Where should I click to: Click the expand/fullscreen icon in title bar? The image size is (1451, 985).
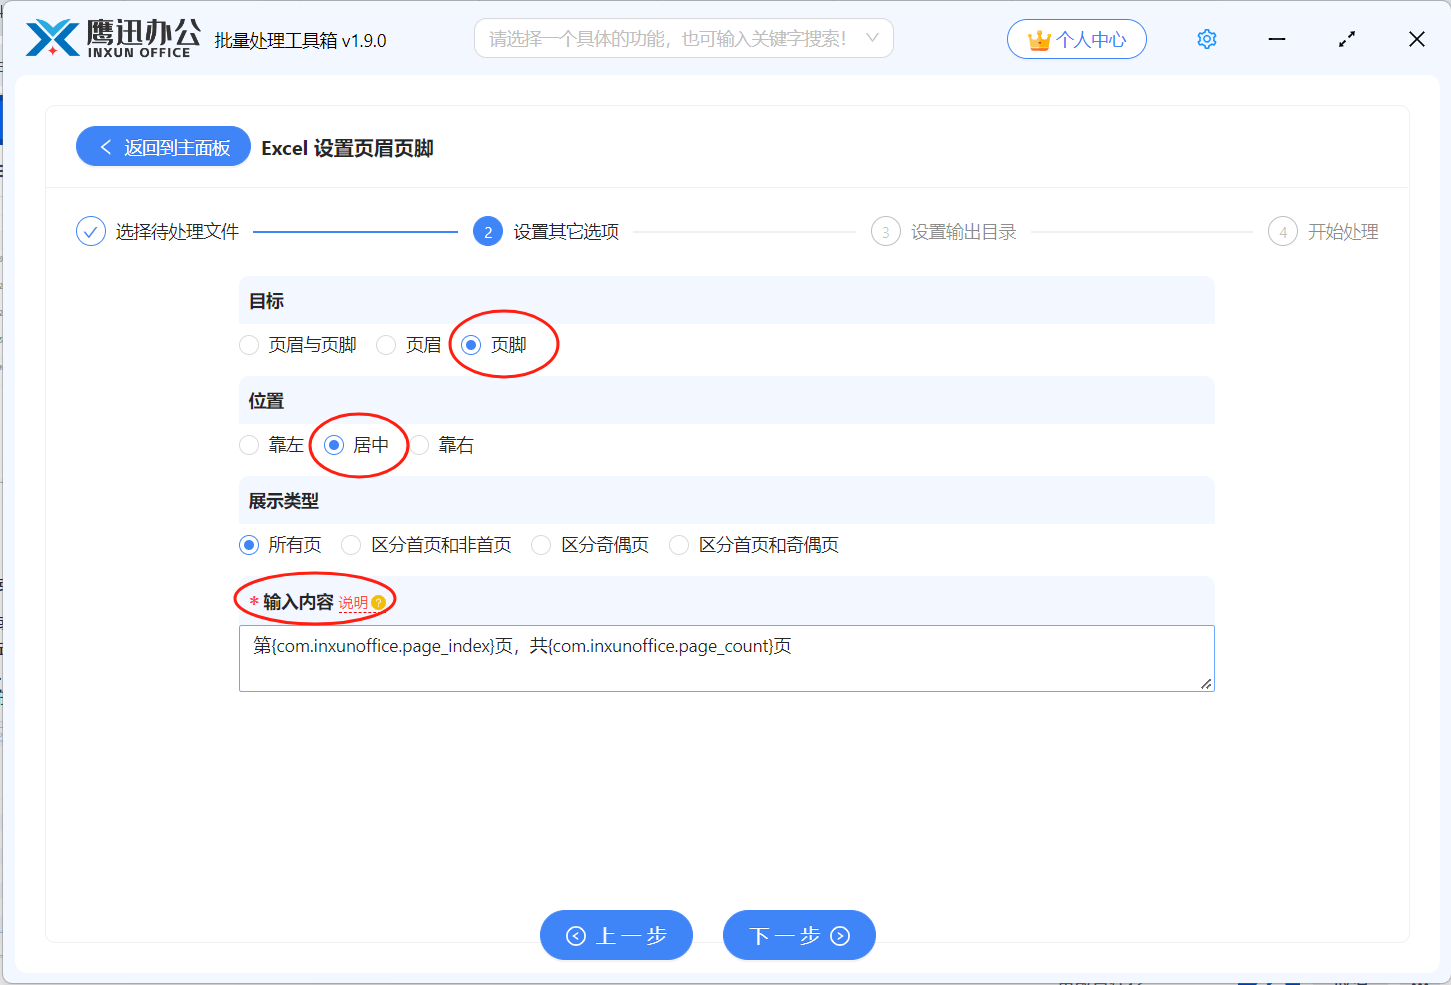click(1346, 39)
